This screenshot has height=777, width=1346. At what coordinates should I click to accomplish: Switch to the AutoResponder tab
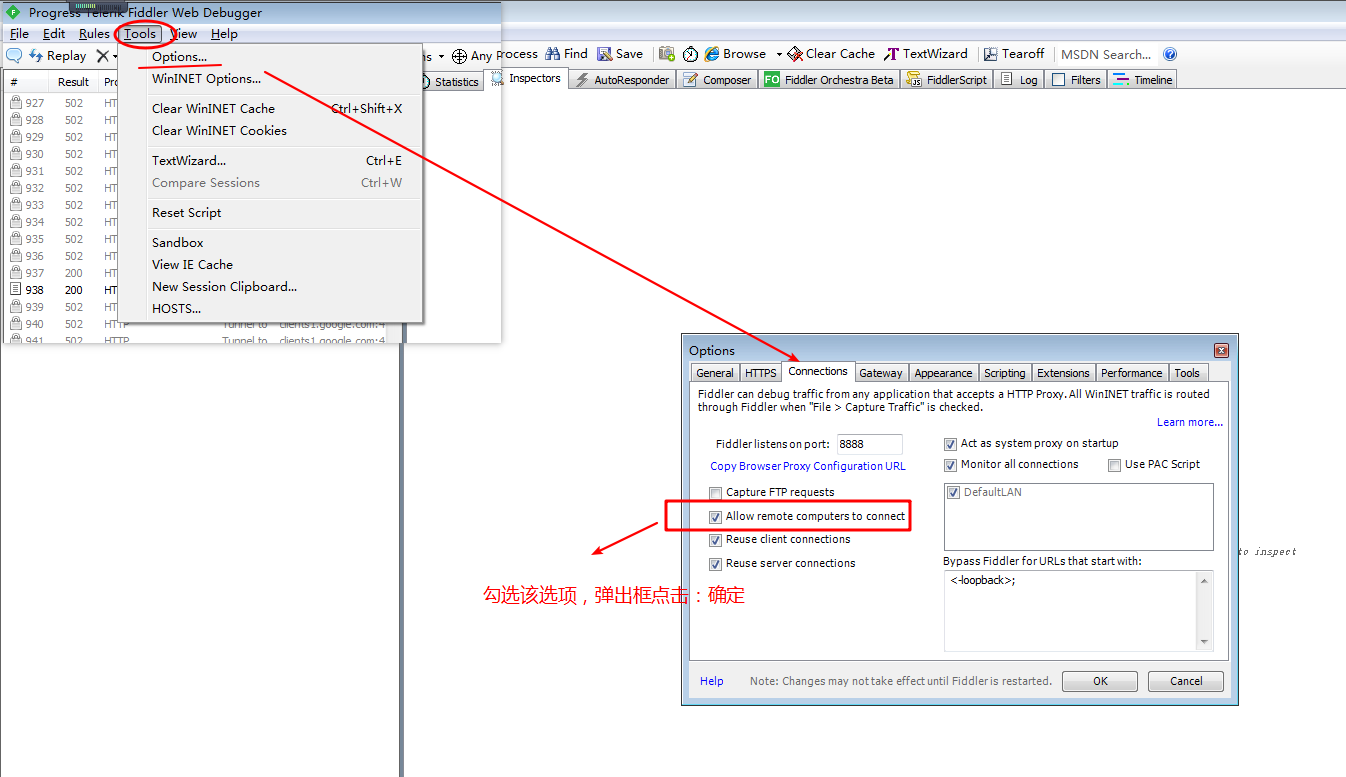pos(622,80)
